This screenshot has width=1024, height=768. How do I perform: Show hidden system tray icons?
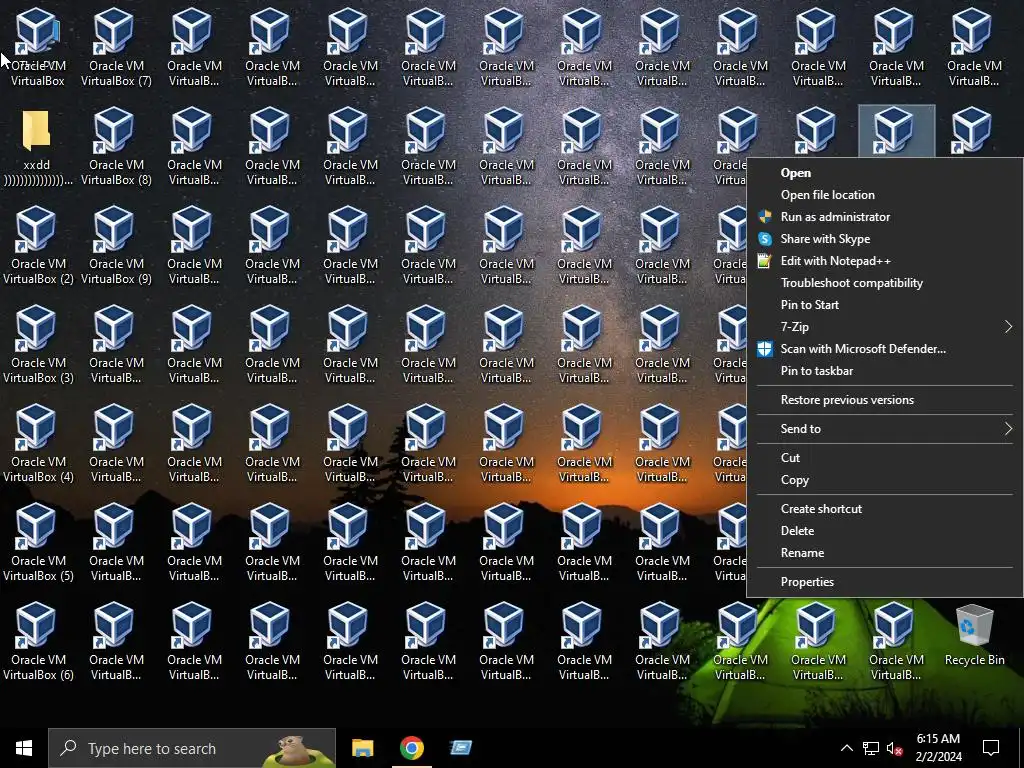pyautogui.click(x=846, y=748)
